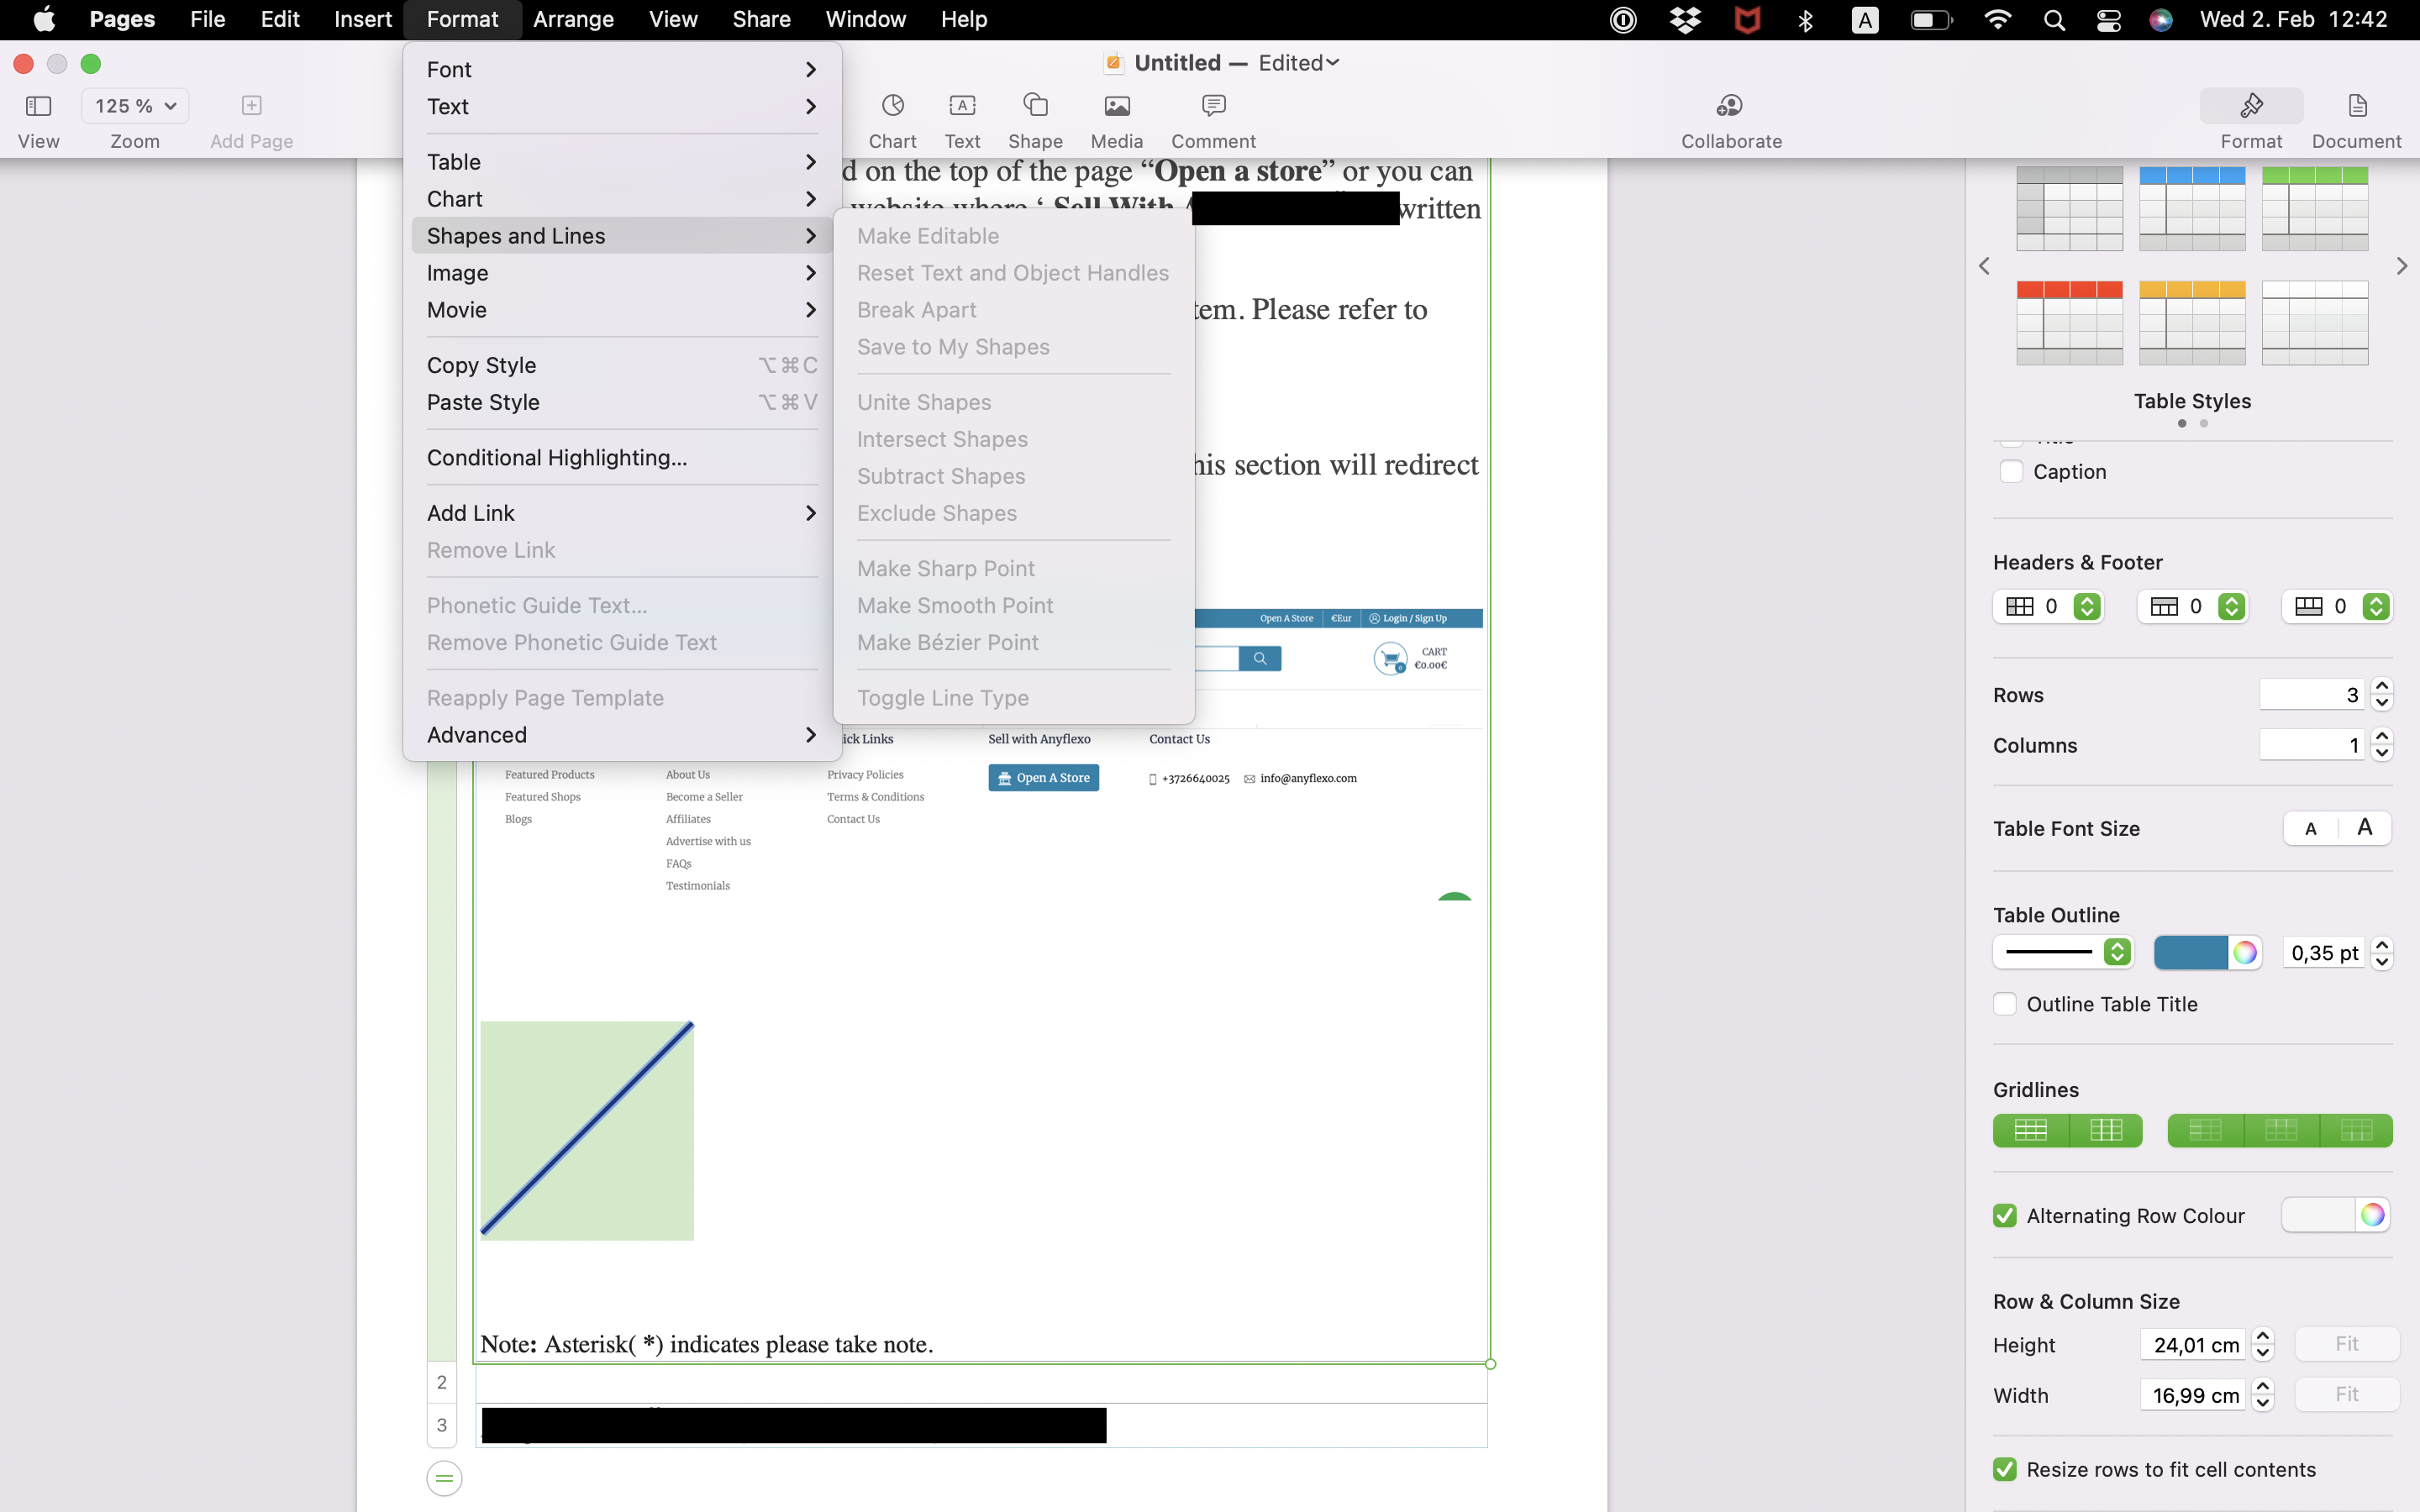Insert a Shape from the toolbar

click(x=1035, y=106)
